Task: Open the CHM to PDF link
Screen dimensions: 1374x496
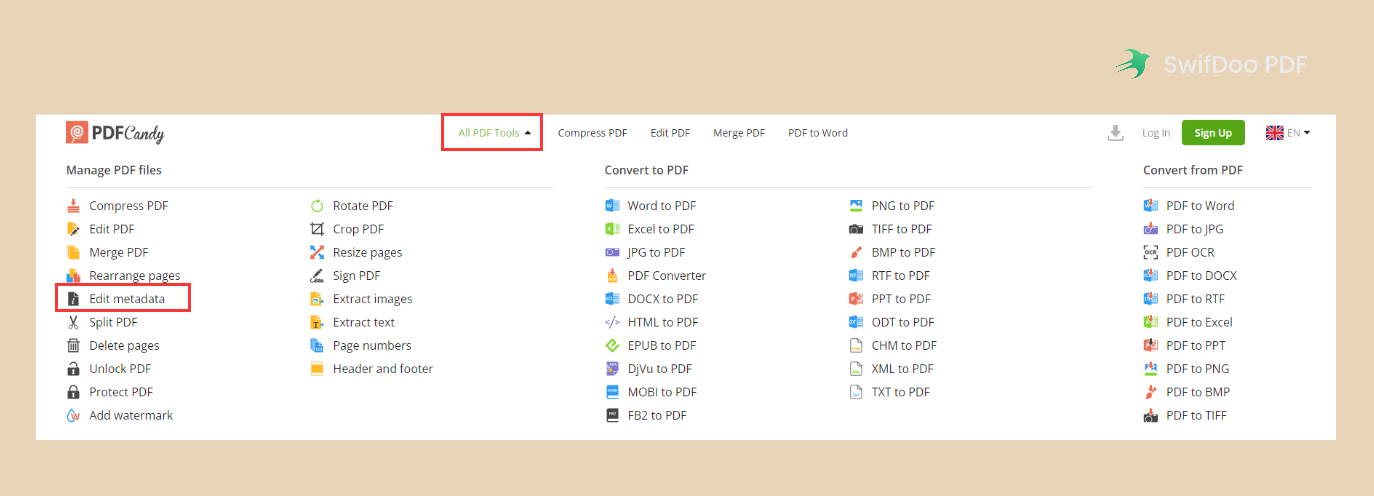Action: pos(904,345)
